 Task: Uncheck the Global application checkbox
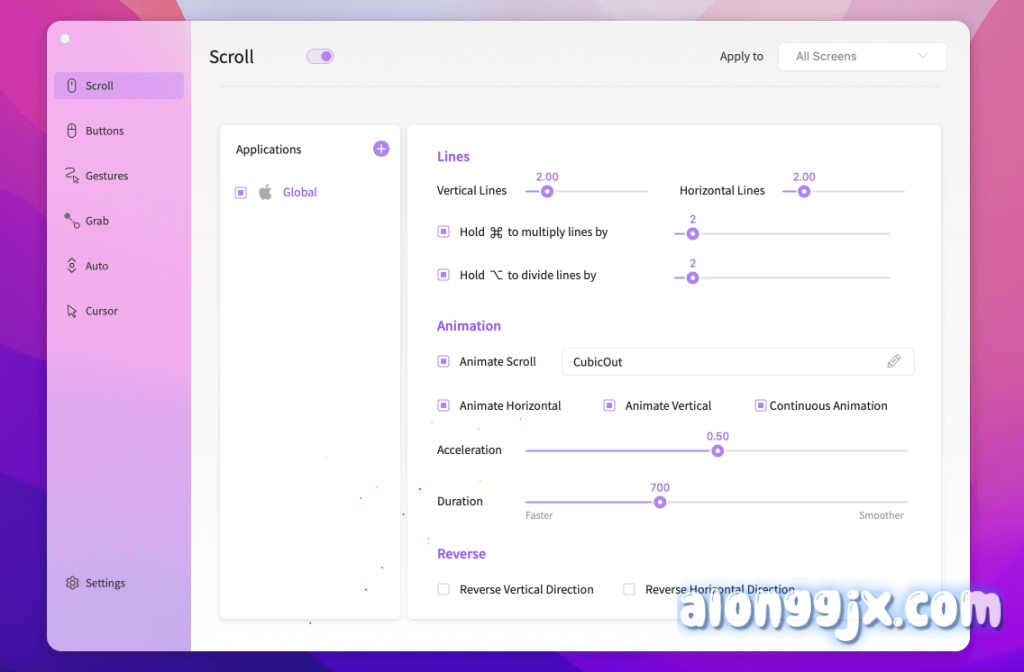pos(241,193)
